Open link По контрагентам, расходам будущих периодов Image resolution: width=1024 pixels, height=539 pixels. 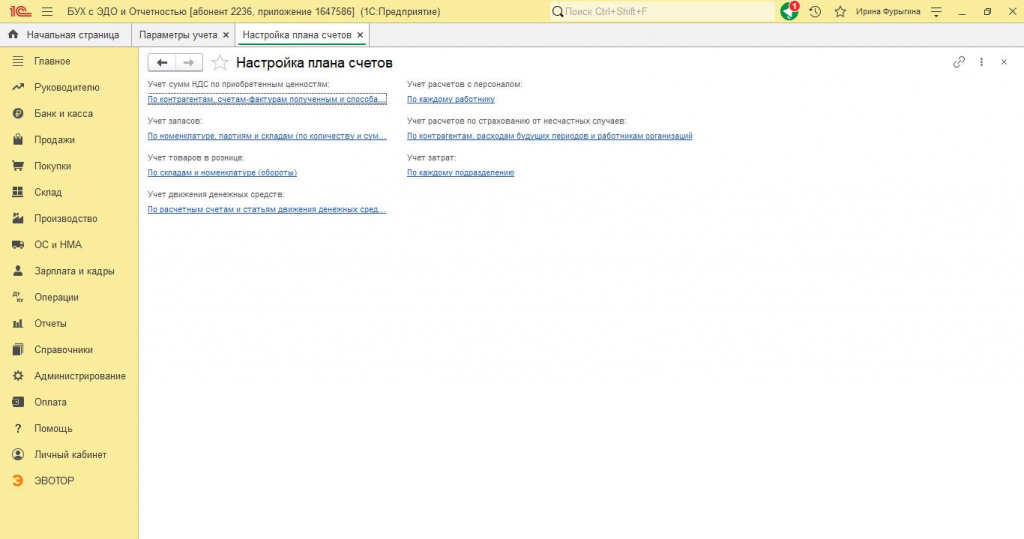point(550,136)
